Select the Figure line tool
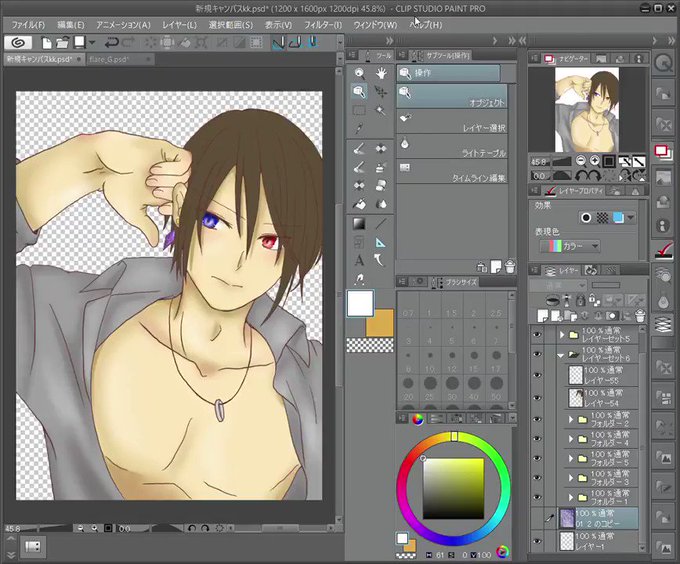This screenshot has width=680, height=564. tap(381, 224)
